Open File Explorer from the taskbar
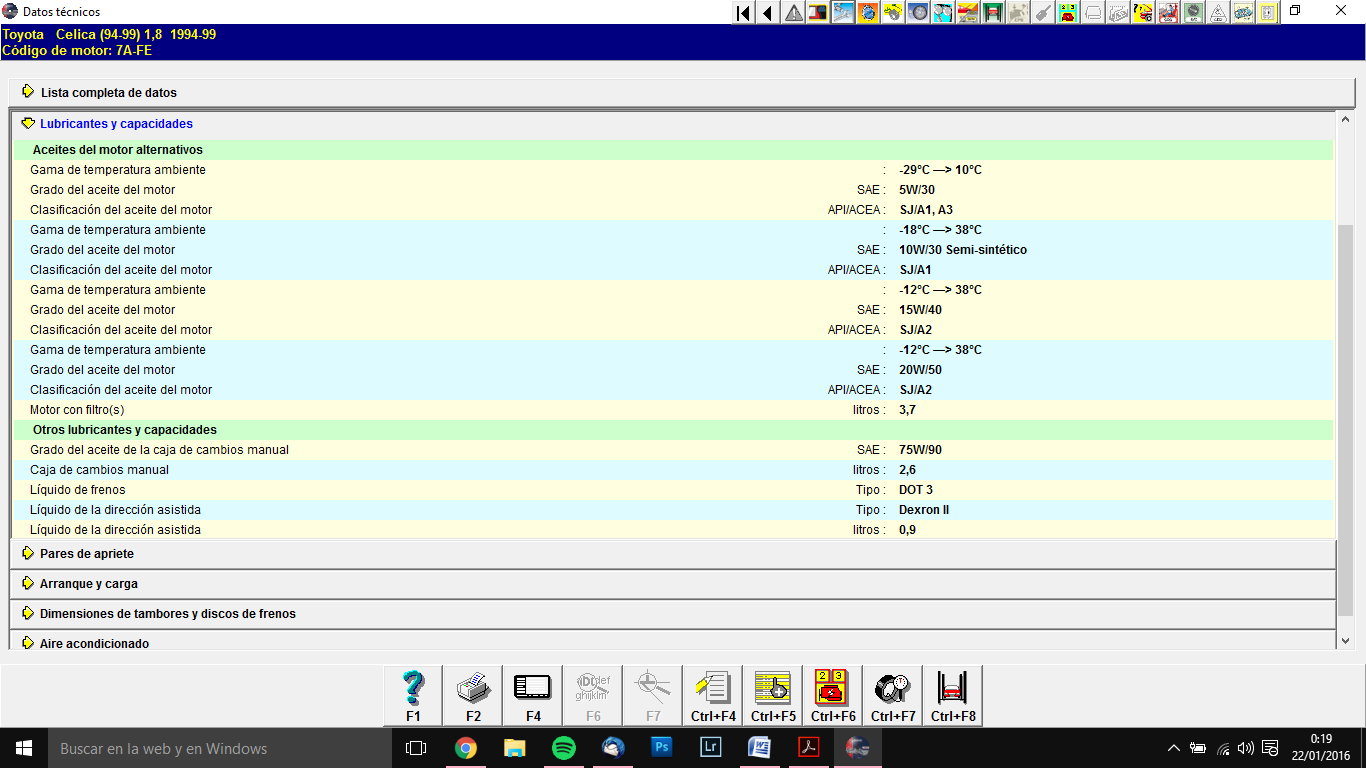Screen dimensions: 1366x768 pos(514,748)
